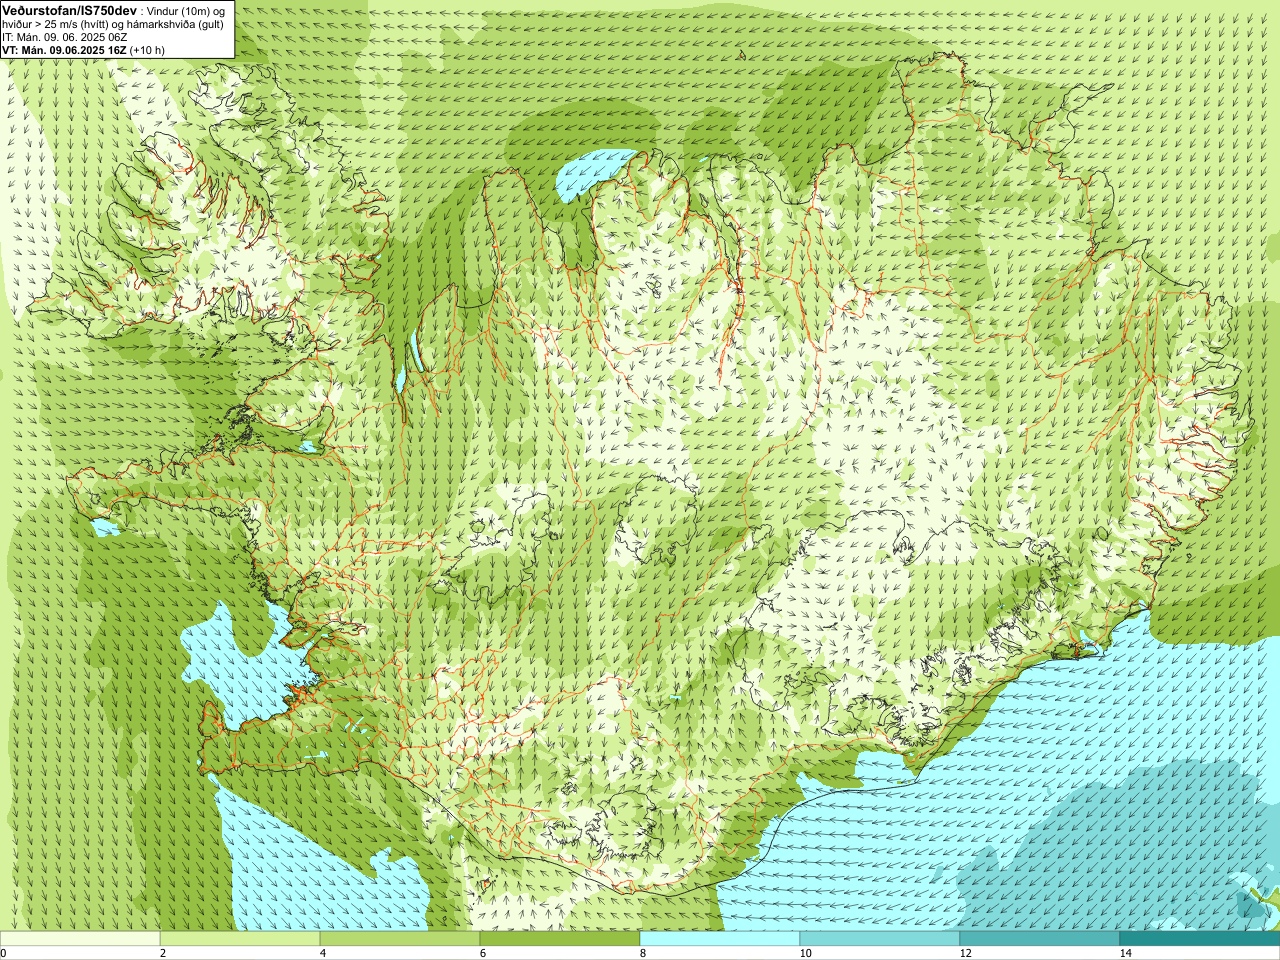
Task: Click the 10–12 m/s cyan legend swatch
Action: click(880, 939)
